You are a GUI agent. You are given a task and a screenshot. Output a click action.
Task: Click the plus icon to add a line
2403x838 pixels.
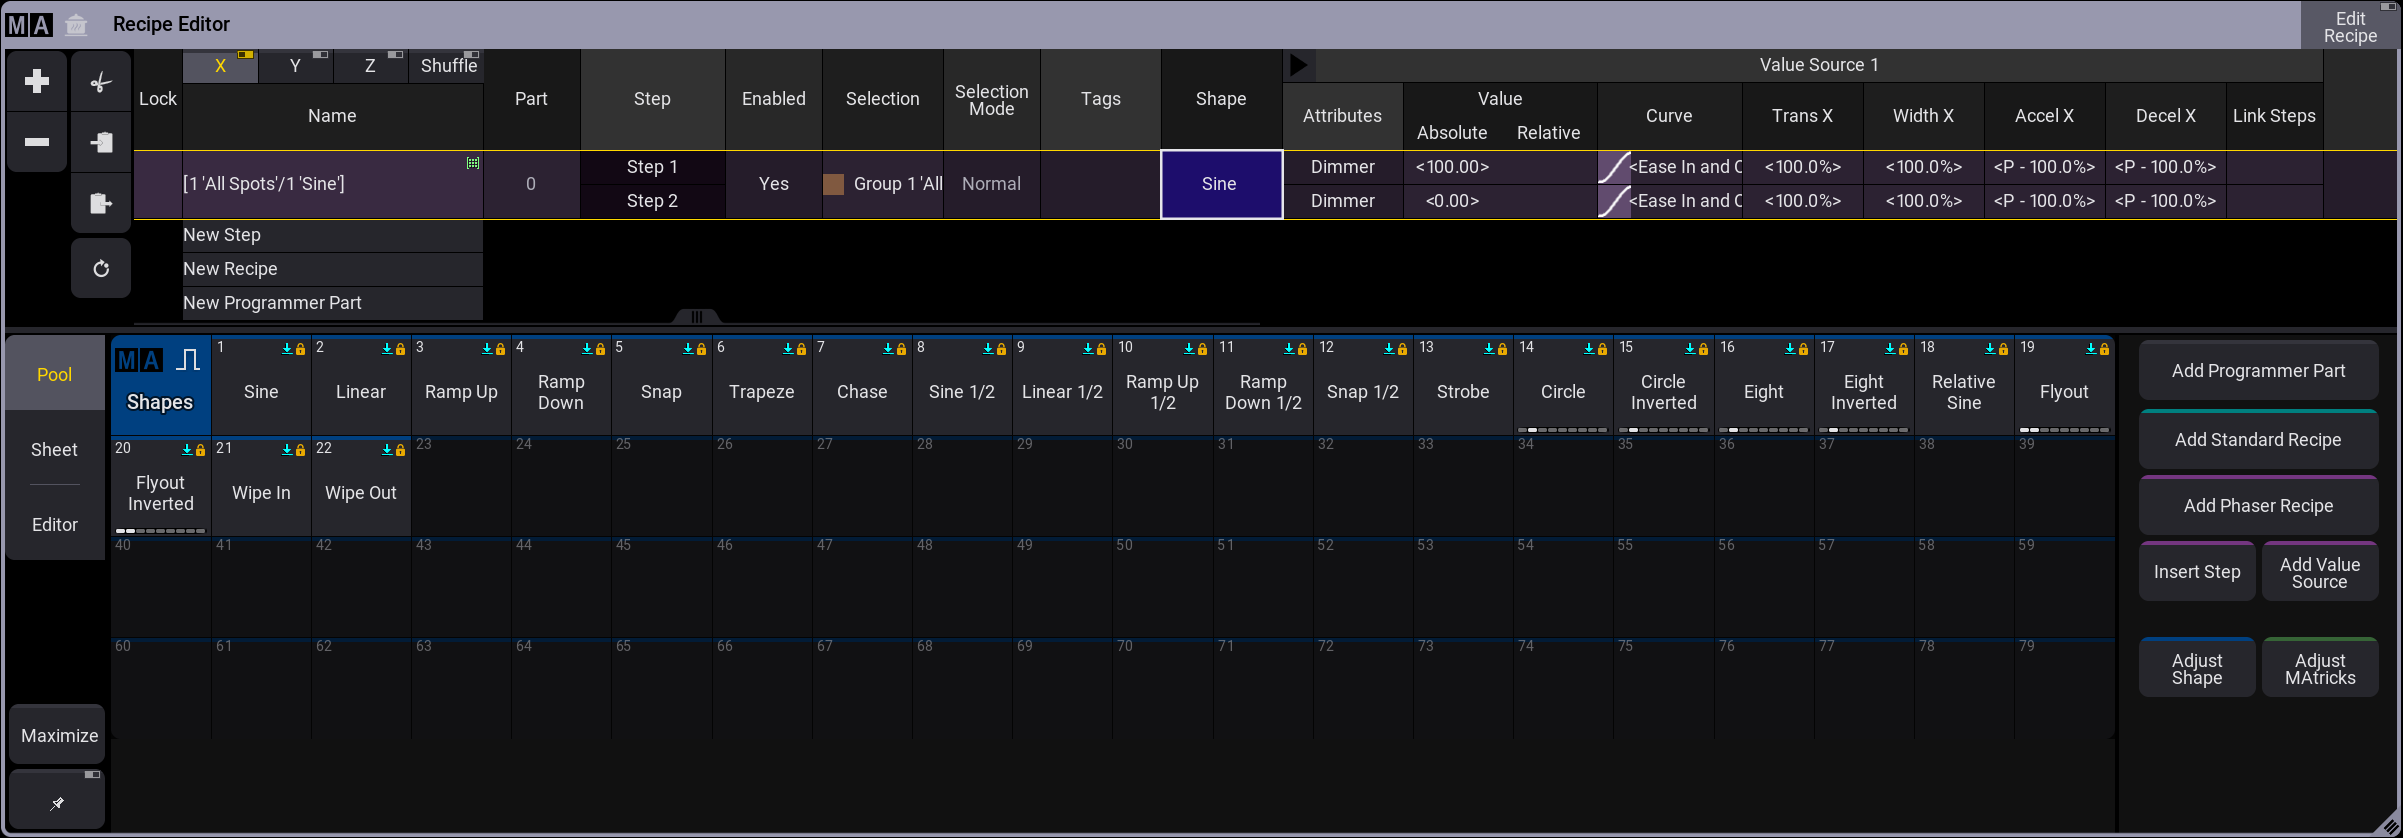pos(37,81)
